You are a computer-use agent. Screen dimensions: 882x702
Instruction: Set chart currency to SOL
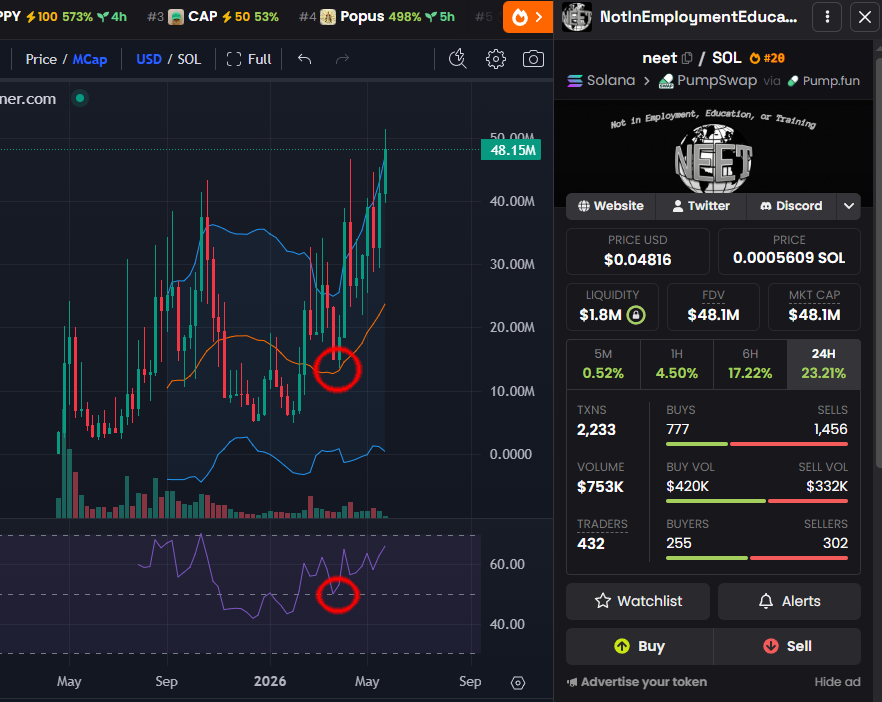189,59
